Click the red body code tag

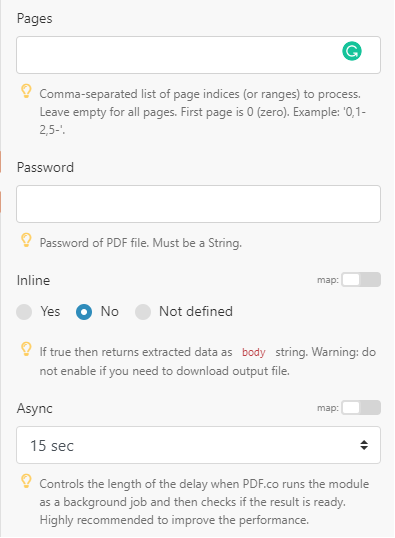click(254, 352)
